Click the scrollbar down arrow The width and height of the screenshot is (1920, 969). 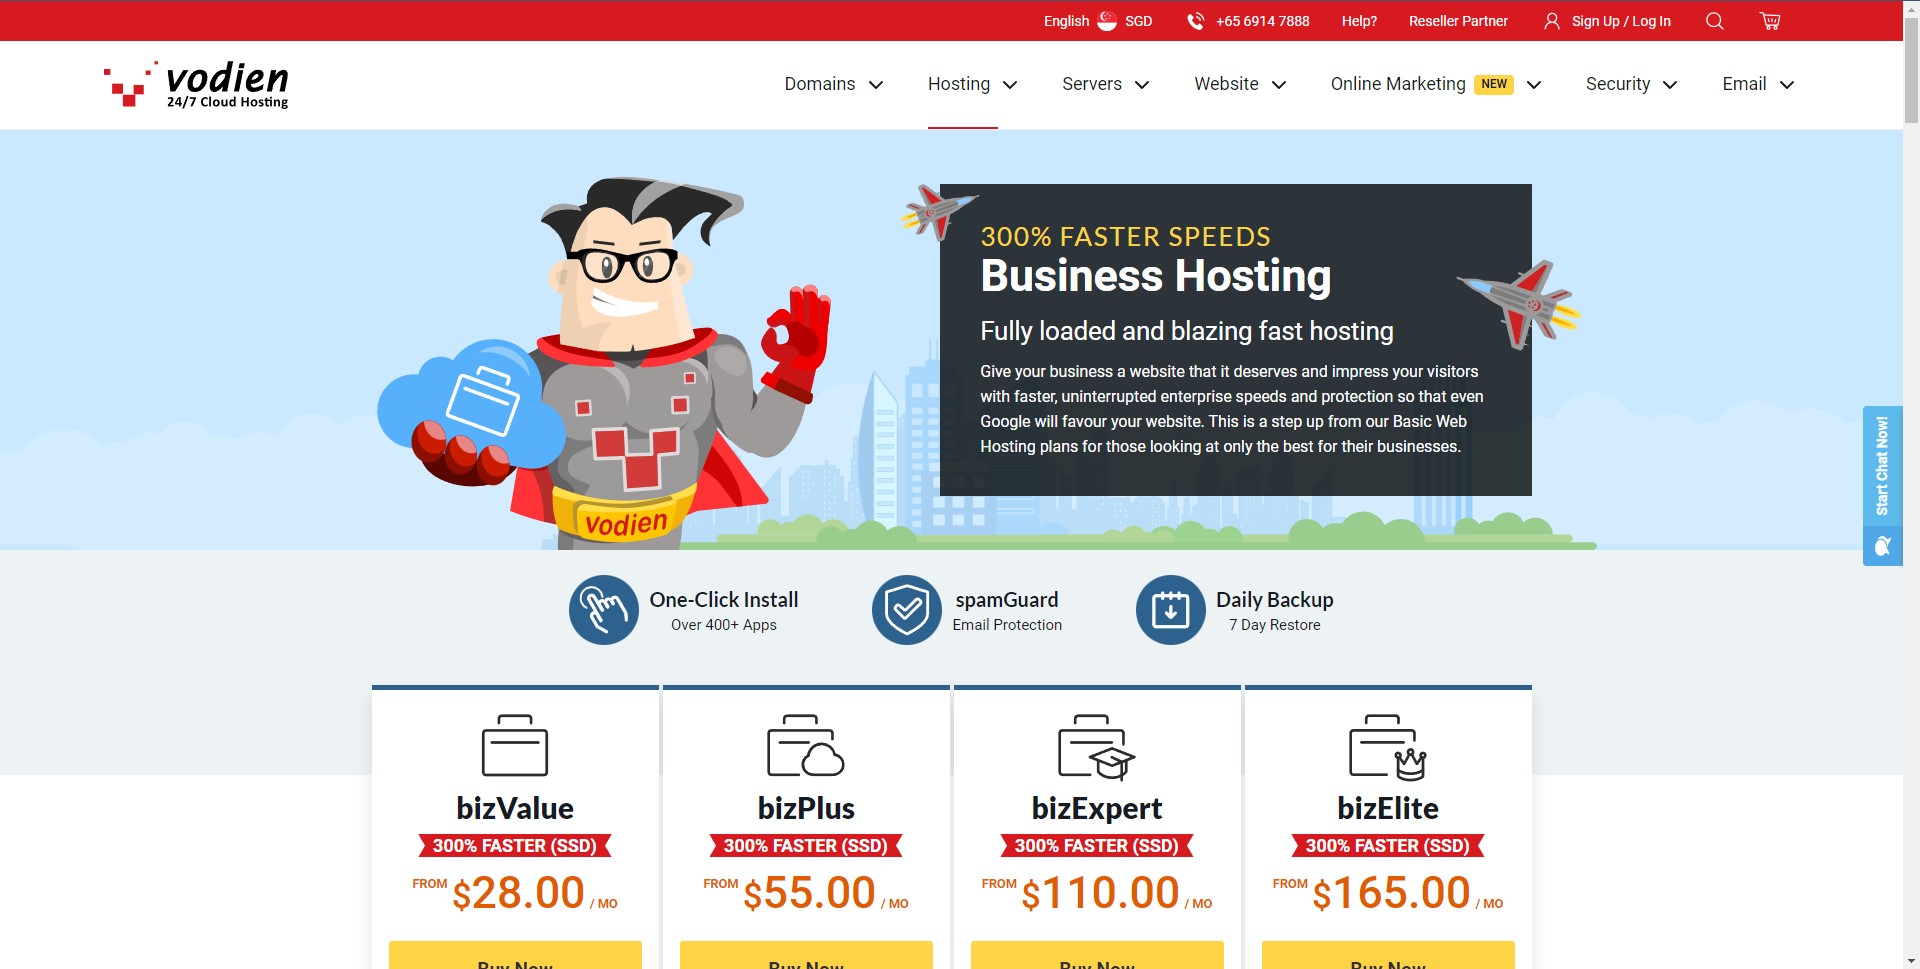click(1911, 960)
